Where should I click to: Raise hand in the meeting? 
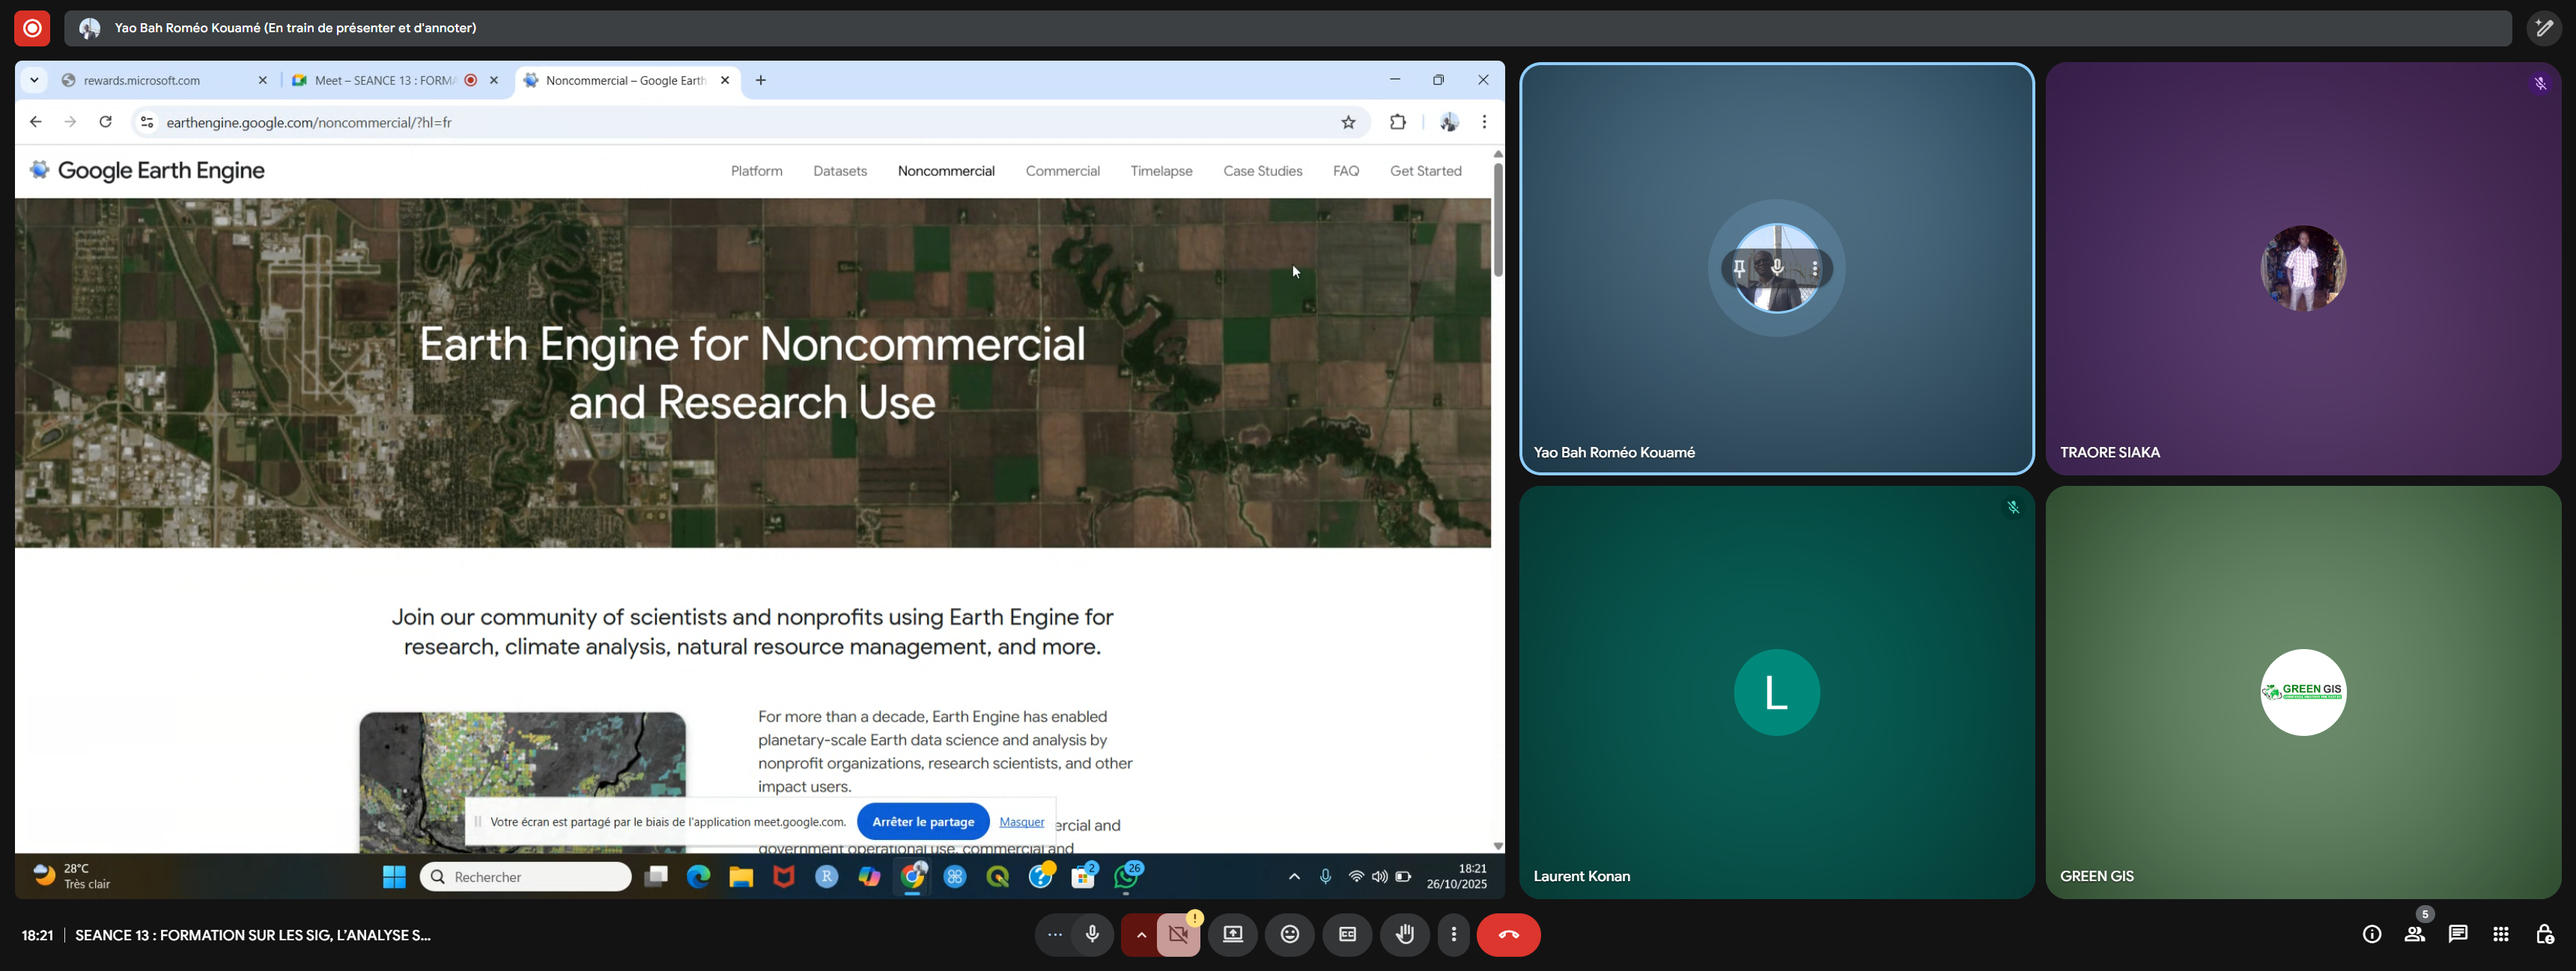point(1404,934)
